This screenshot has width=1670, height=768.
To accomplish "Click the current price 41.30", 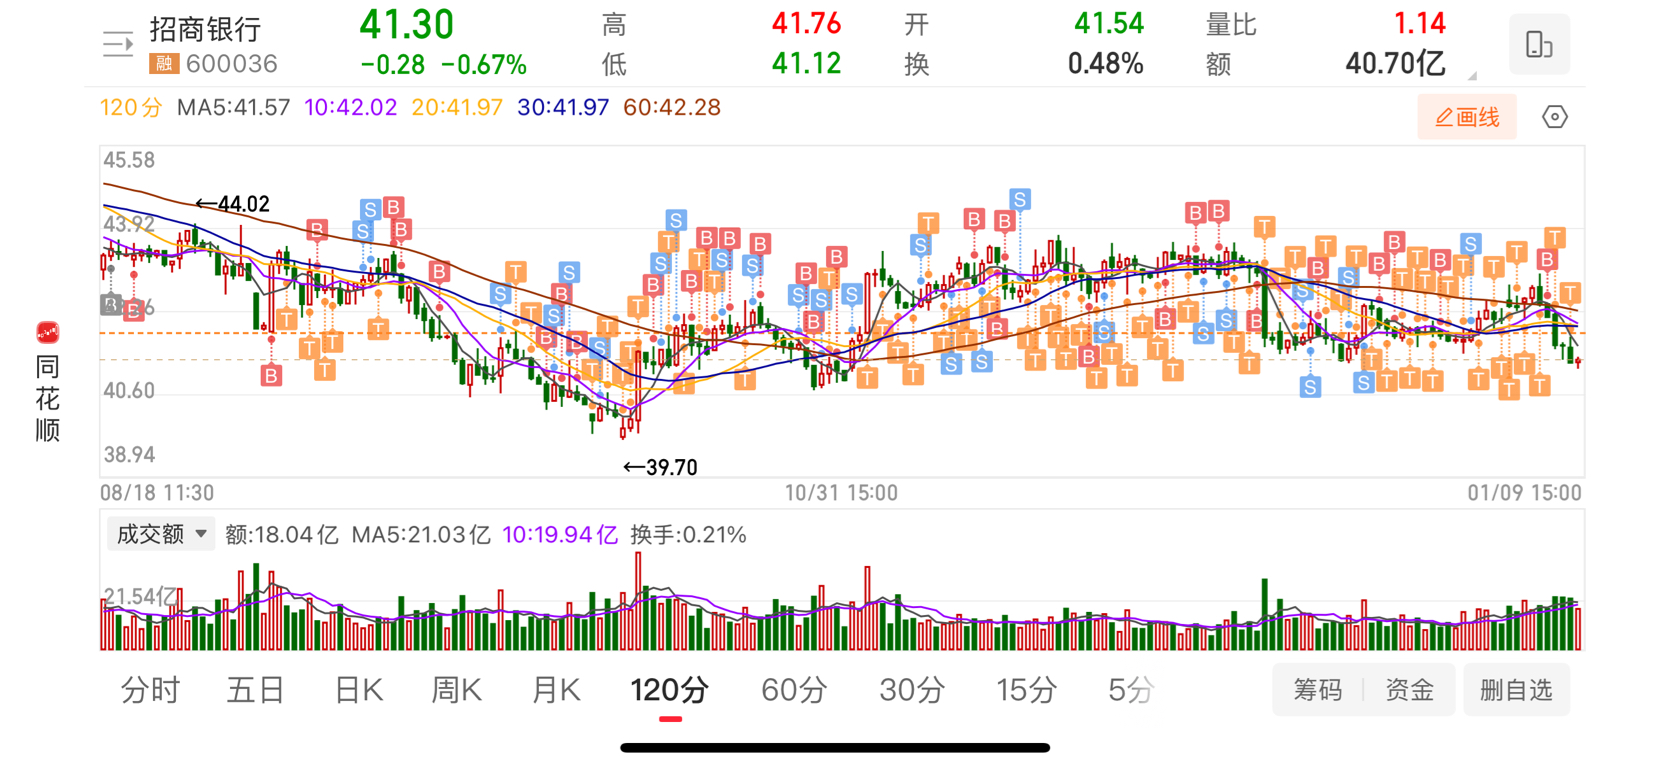I will (x=407, y=24).
